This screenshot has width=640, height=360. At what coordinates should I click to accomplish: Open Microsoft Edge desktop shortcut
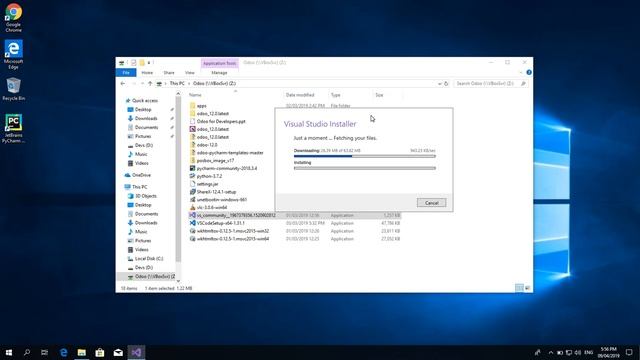(x=13, y=54)
